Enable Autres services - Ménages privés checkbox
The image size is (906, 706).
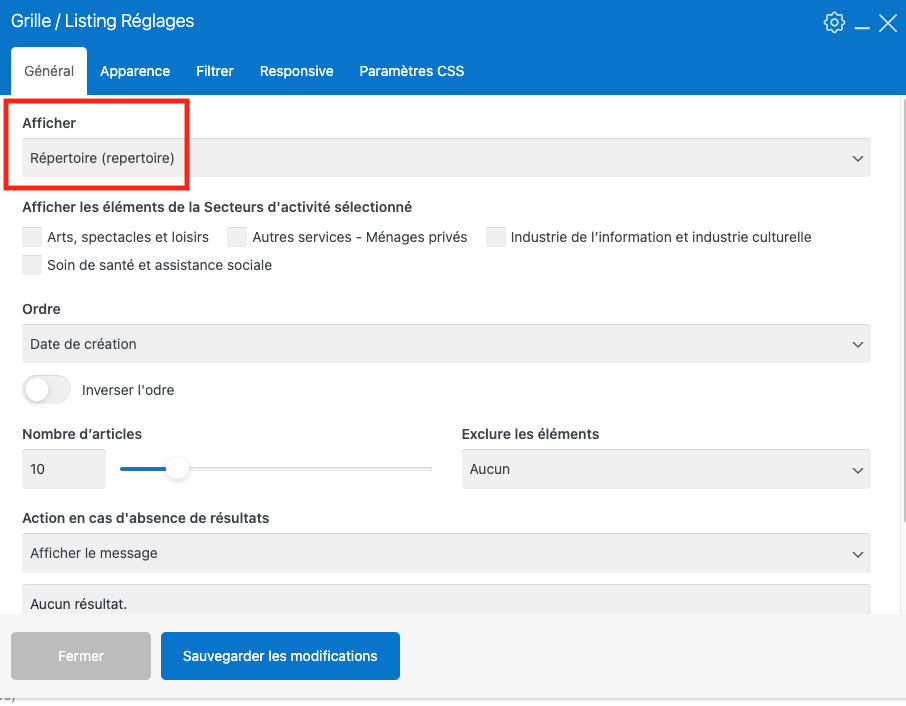pos(237,237)
